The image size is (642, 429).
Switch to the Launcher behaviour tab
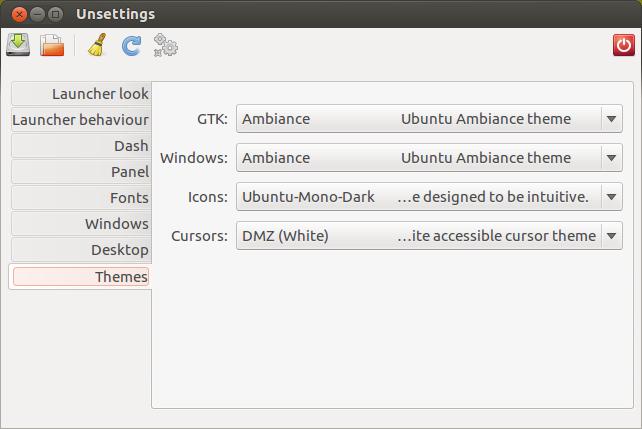coord(81,120)
